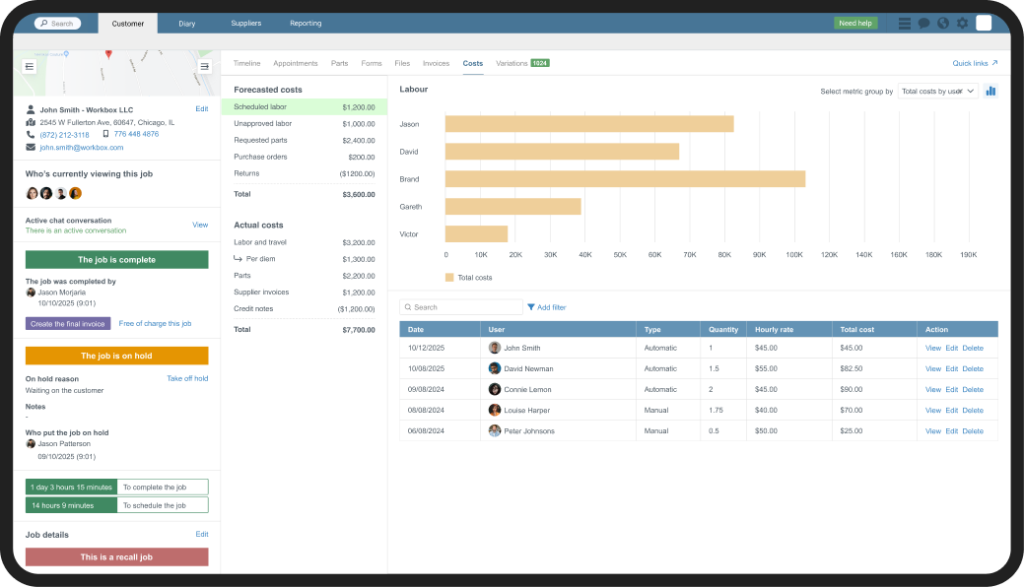The width and height of the screenshot is (1024, 587).
Task: Toggle the Per diem highlighted row under Actual costs
Action: click(305, 261)
